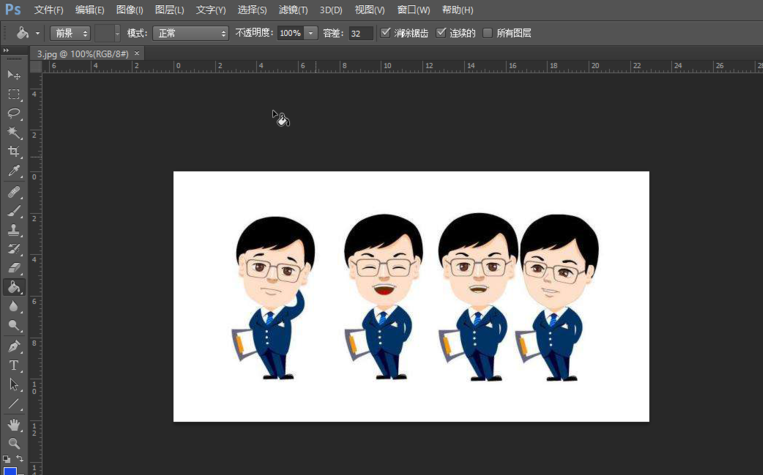Viewport: 763px width, 475px height.
Task: Expand the 前景 fill source dropdown
Action: click(x=70, y=33)
